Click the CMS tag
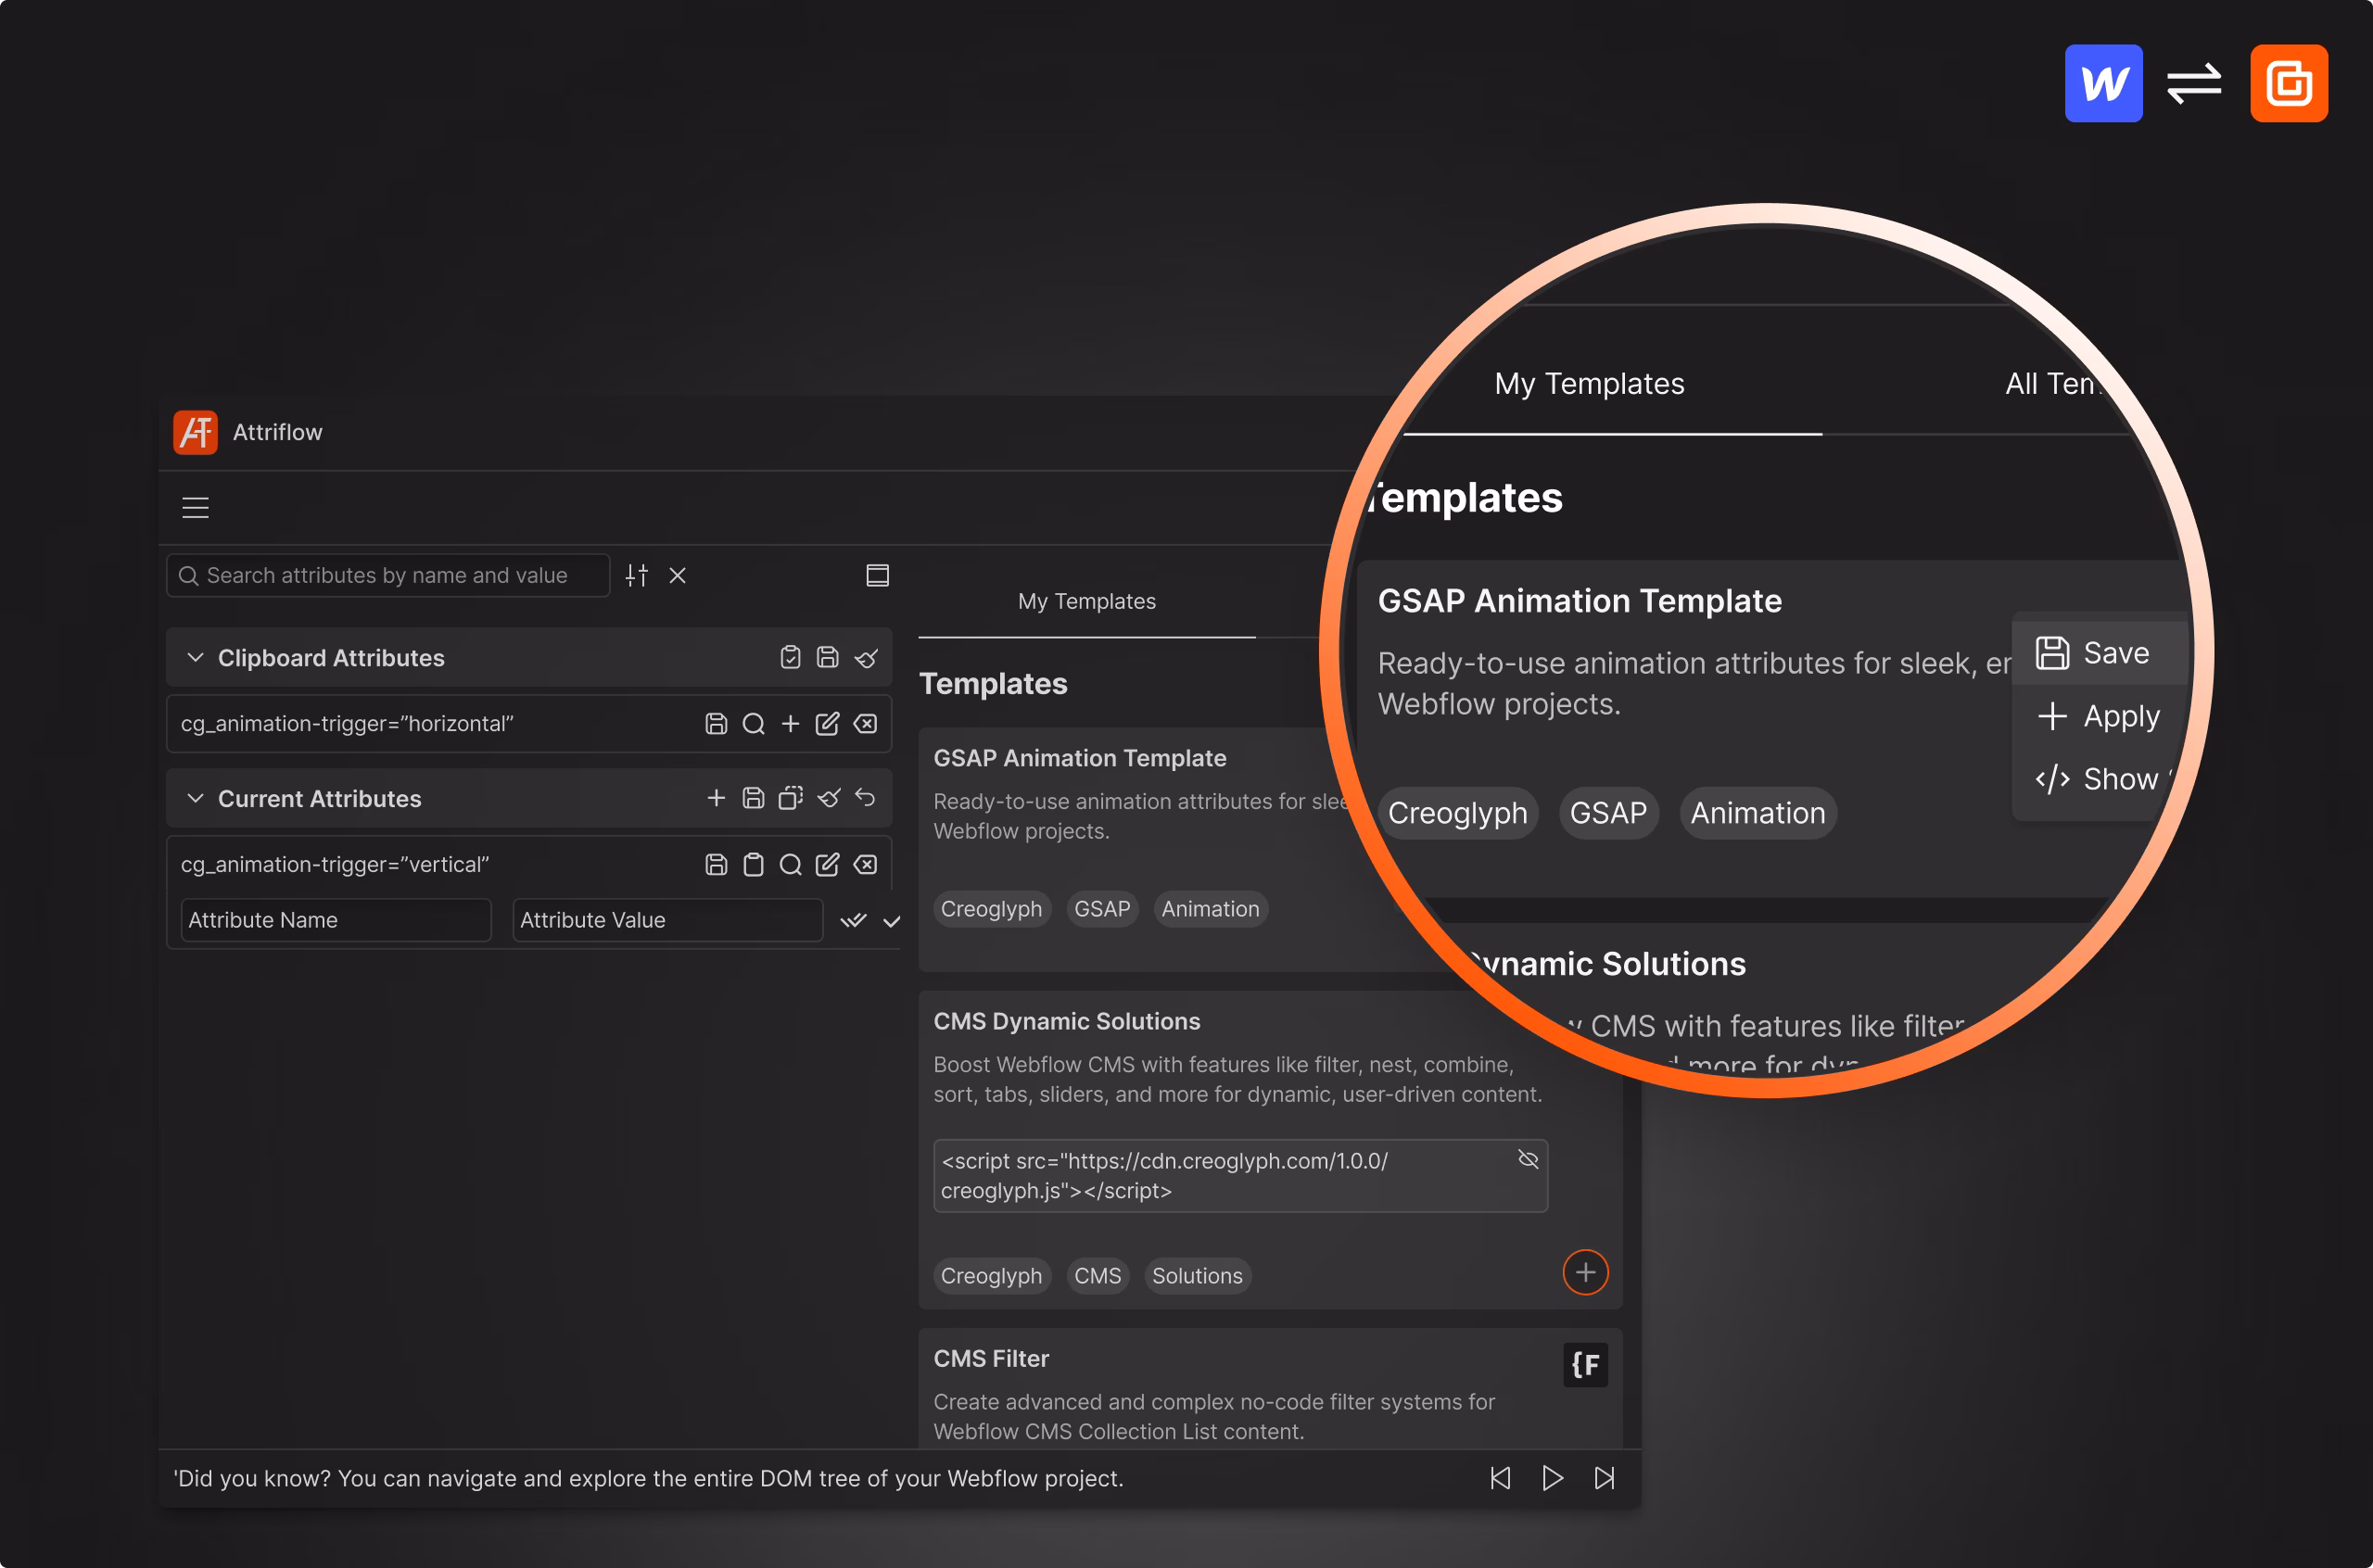The image size is (2373, 1568). click(1097, 1276)
